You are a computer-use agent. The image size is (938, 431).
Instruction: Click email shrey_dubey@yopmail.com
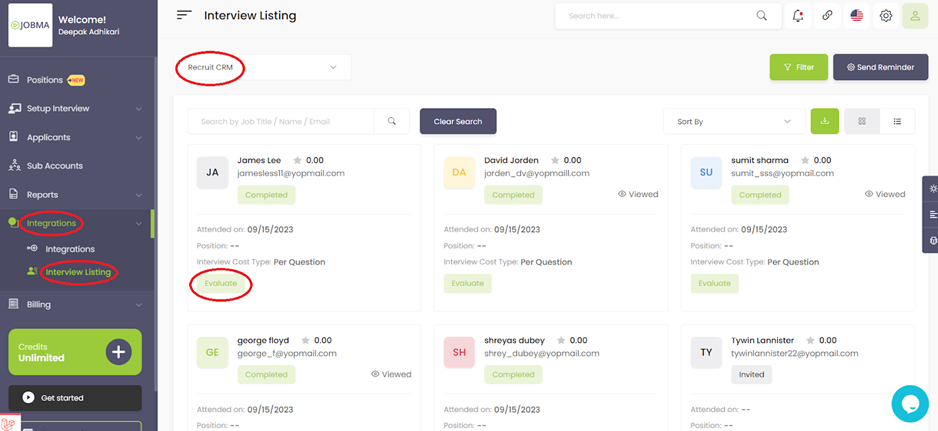tap(542, 354)
